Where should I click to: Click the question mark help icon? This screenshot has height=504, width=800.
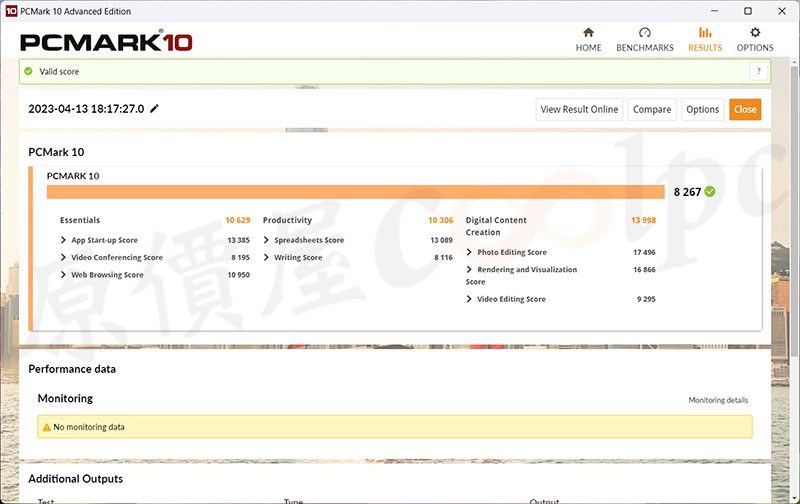tap(759, 71)
